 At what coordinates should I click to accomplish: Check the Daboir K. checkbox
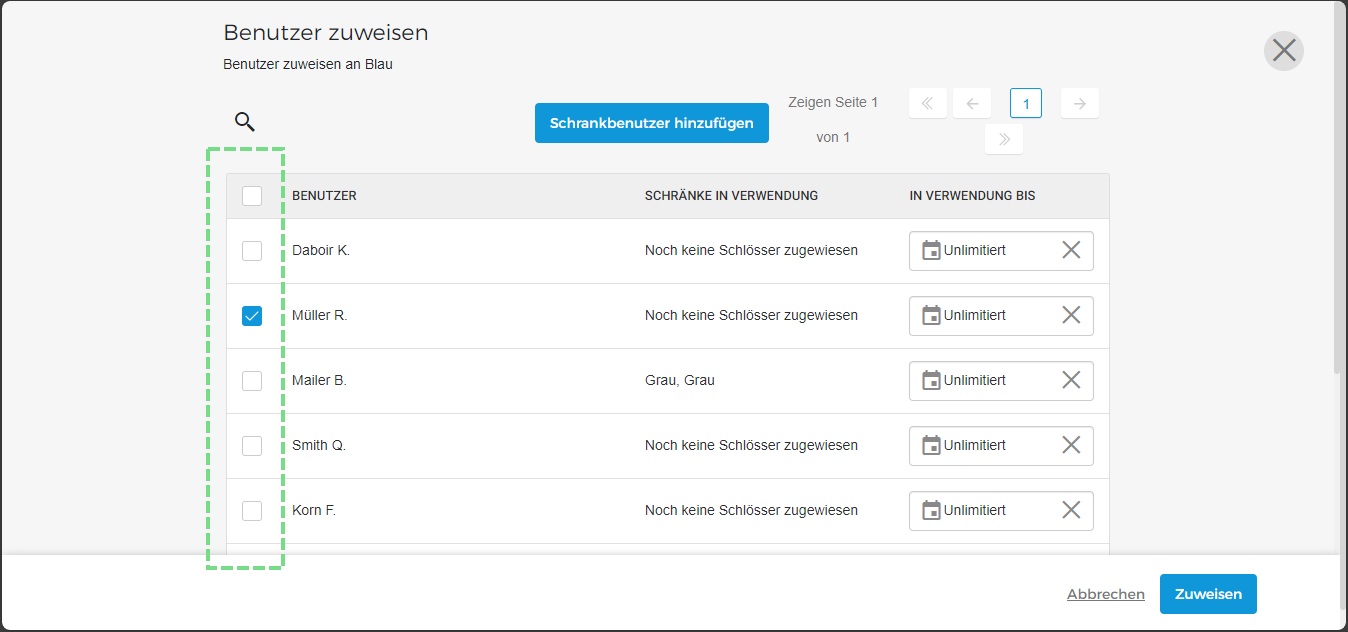(x=252, y=251)
